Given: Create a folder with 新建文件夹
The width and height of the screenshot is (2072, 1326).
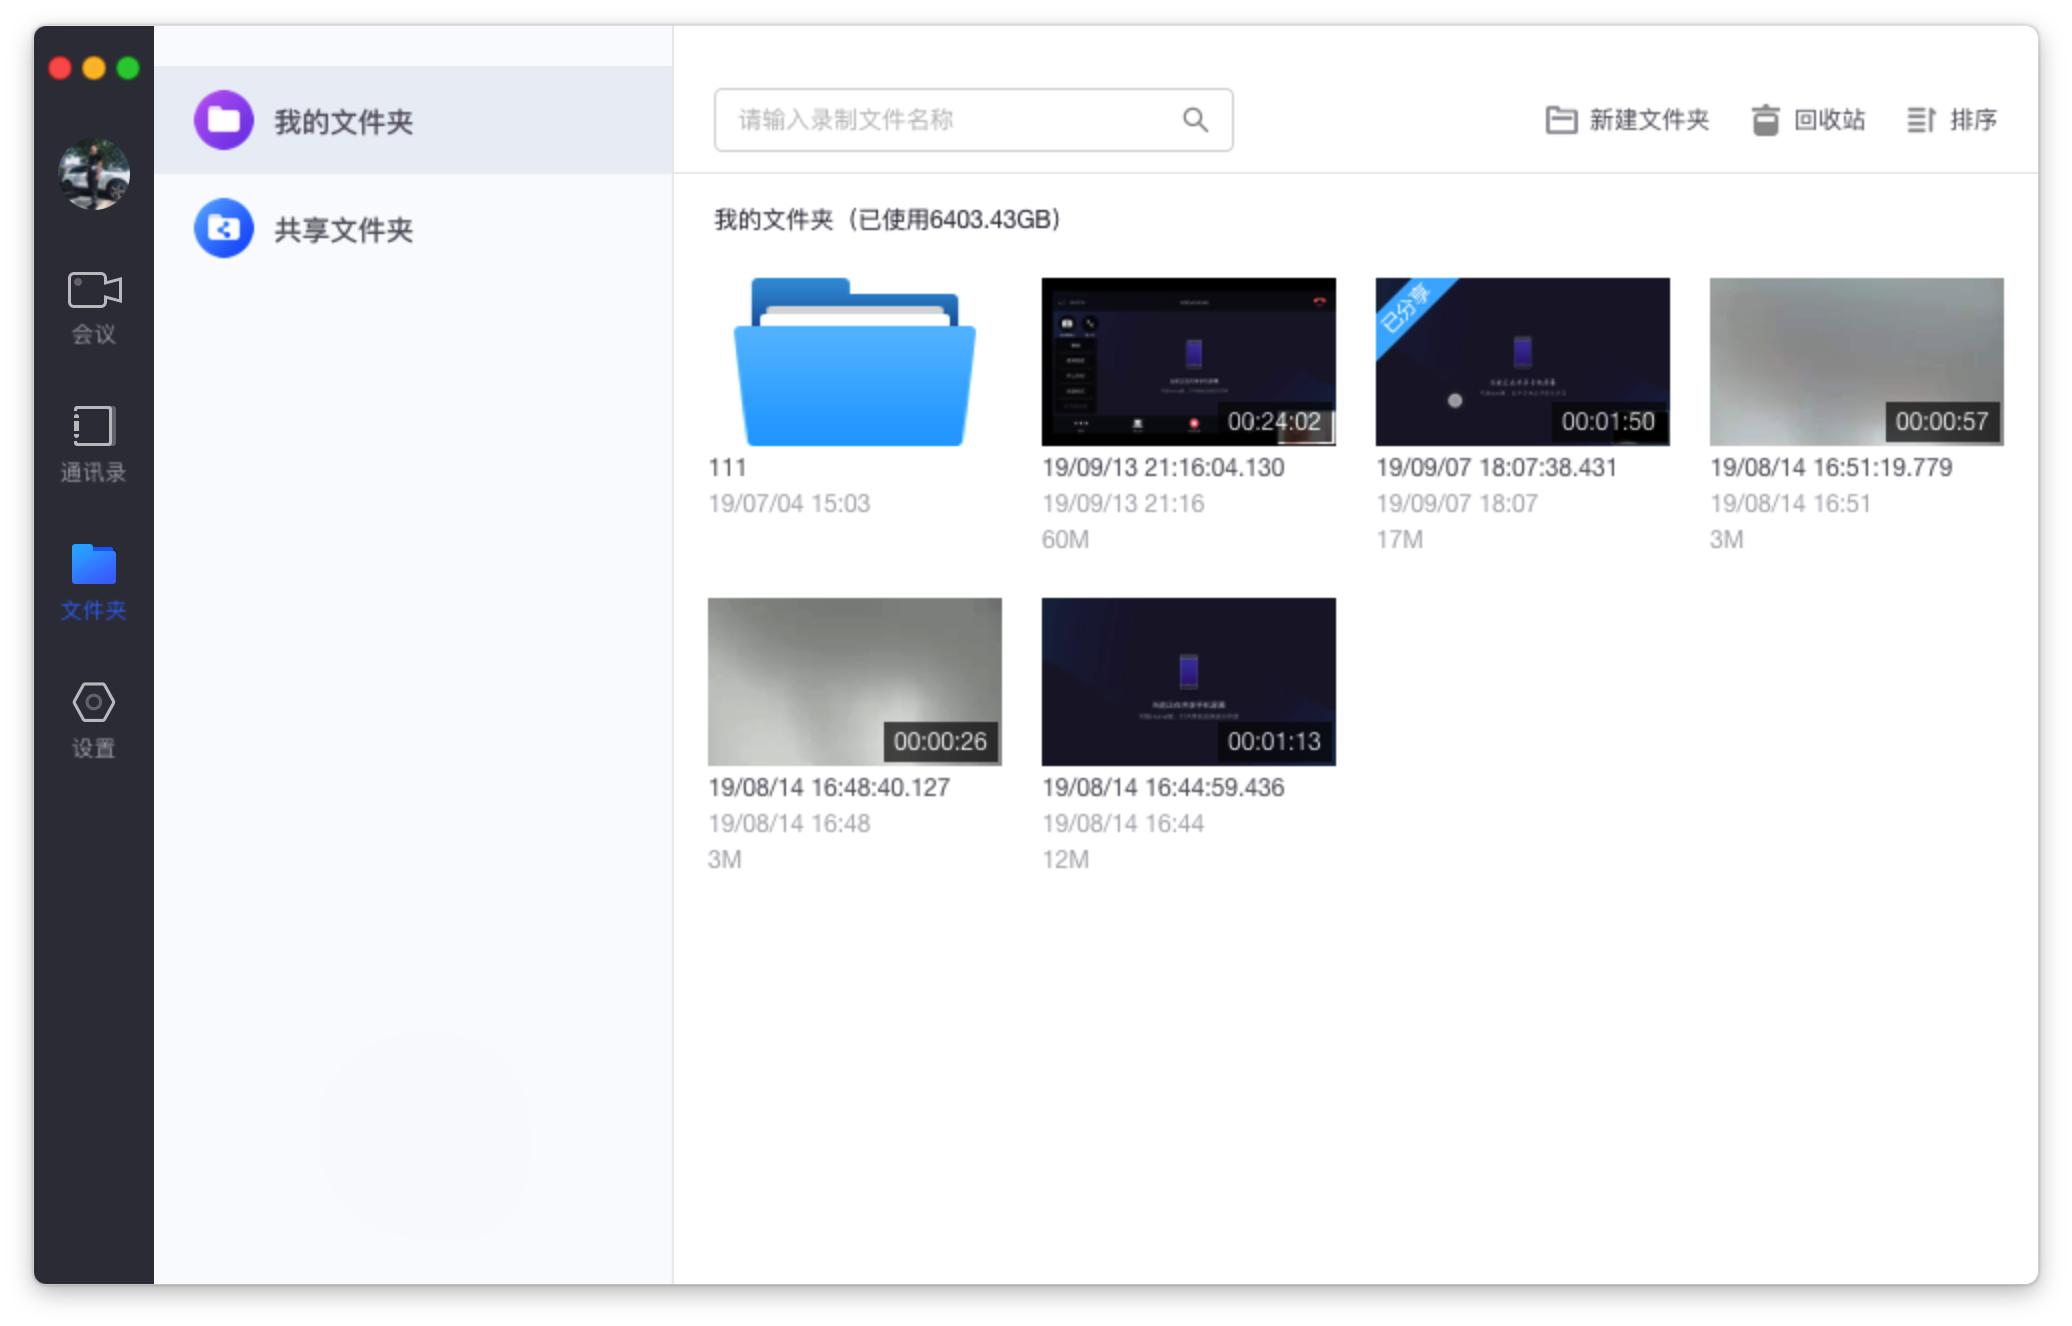Looking at the screenshot, I should tap(1627, 120).
